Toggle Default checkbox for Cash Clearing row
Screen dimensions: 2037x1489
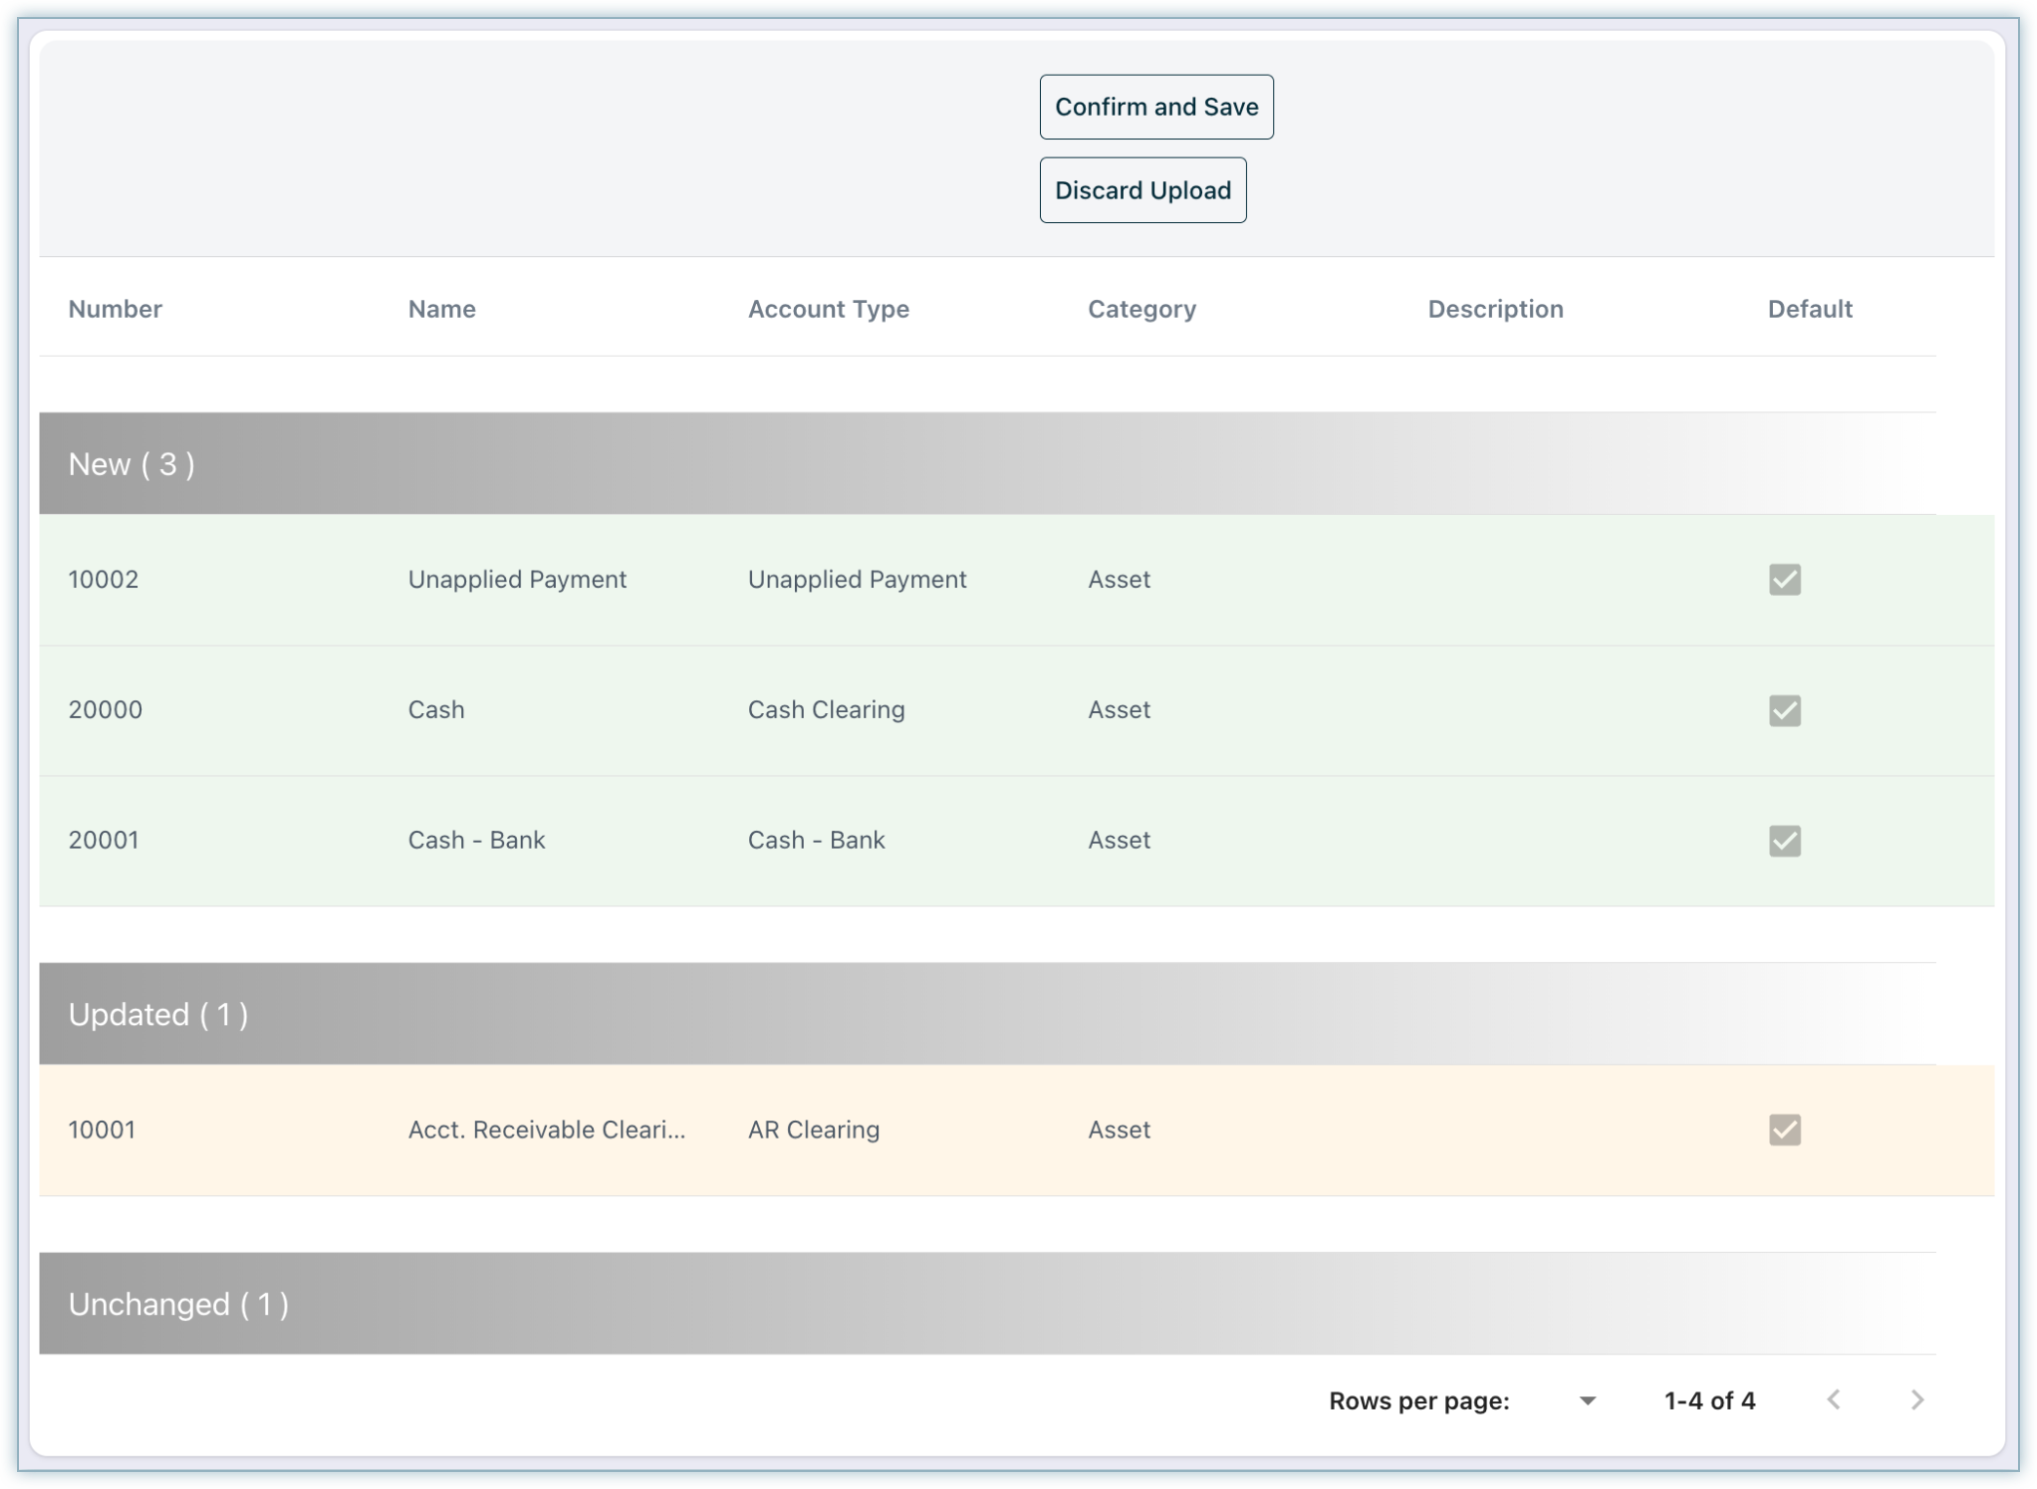pos(1784,711)
